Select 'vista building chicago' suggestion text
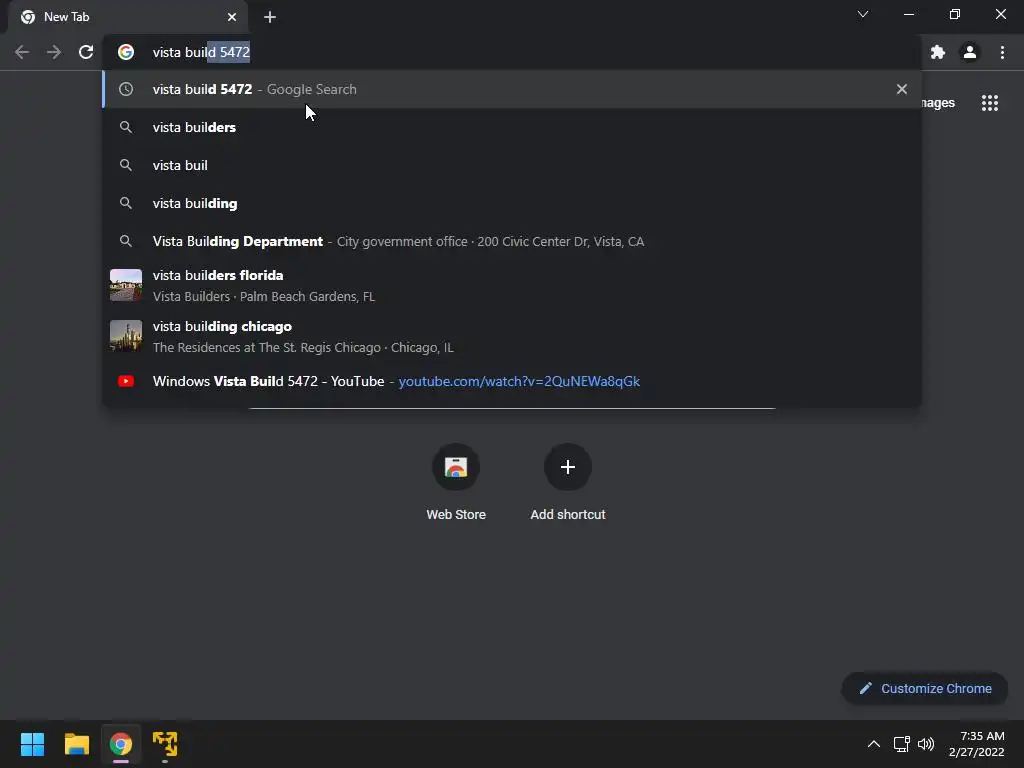This screenshot has height=768, width=1024. click(x=222, y=327)
